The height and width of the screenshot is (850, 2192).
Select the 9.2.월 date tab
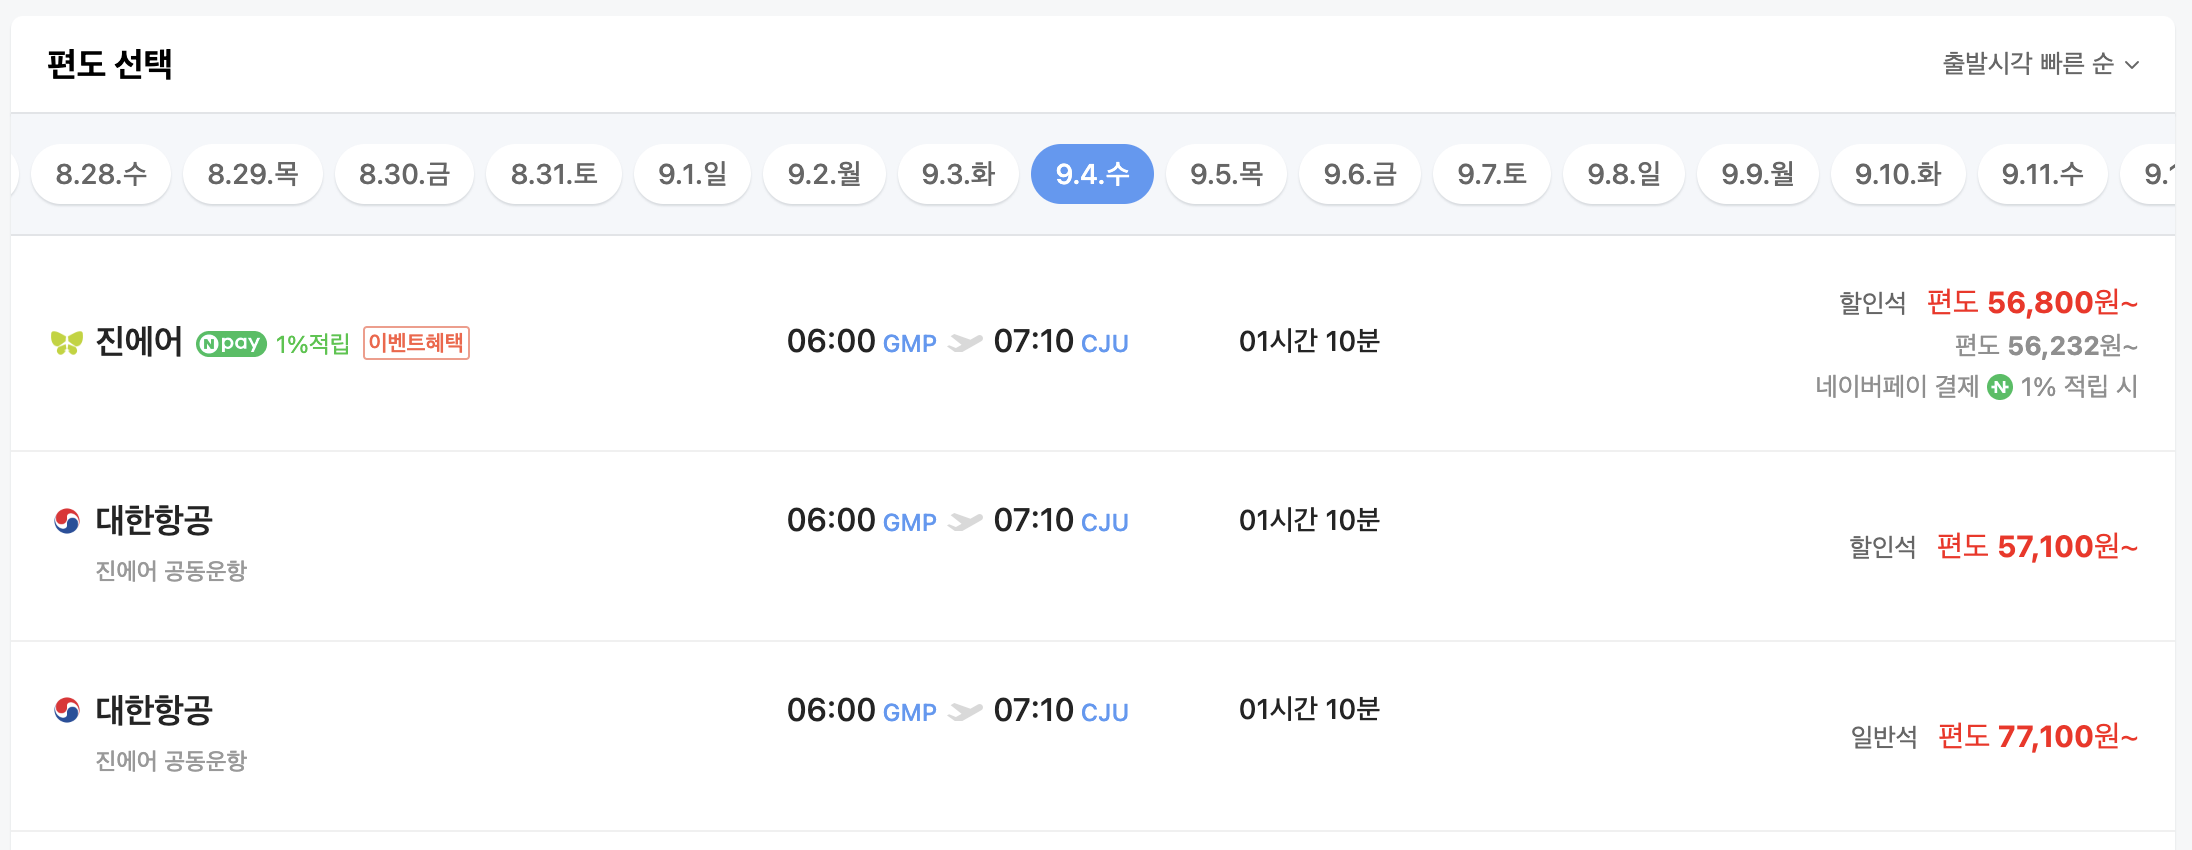point(824,174)
